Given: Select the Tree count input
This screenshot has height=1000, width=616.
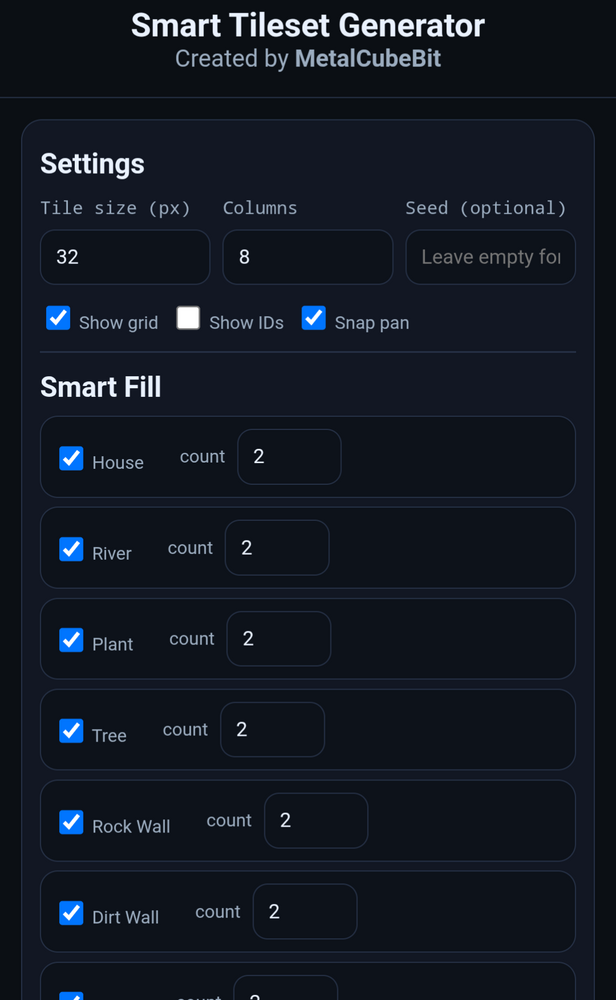Looking at the screenshot, I should (272, 730).
